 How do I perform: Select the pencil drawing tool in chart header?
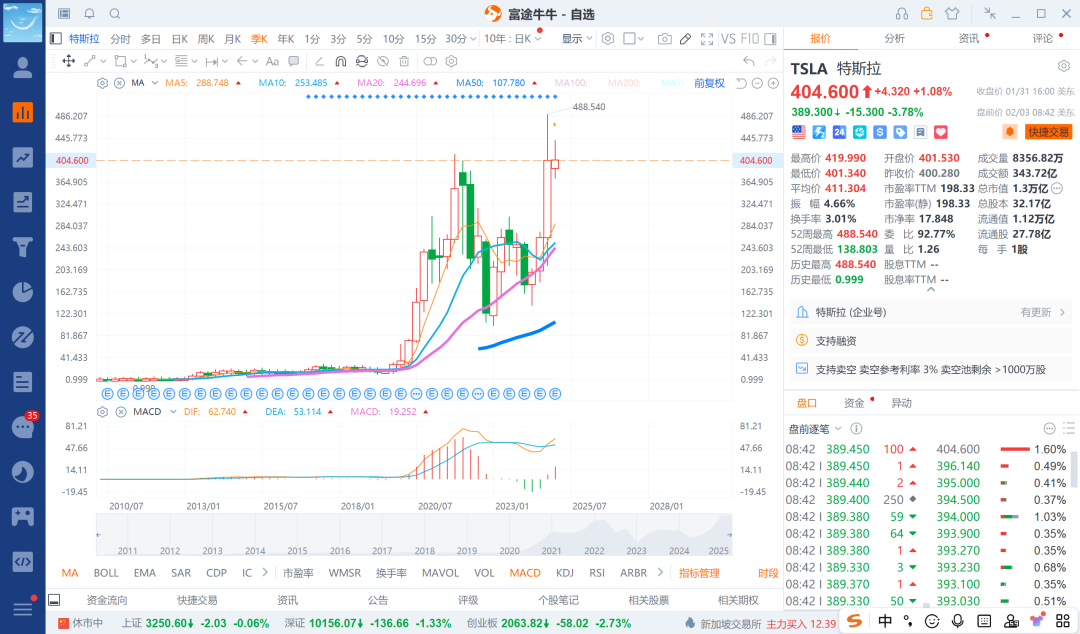point(685,39)
